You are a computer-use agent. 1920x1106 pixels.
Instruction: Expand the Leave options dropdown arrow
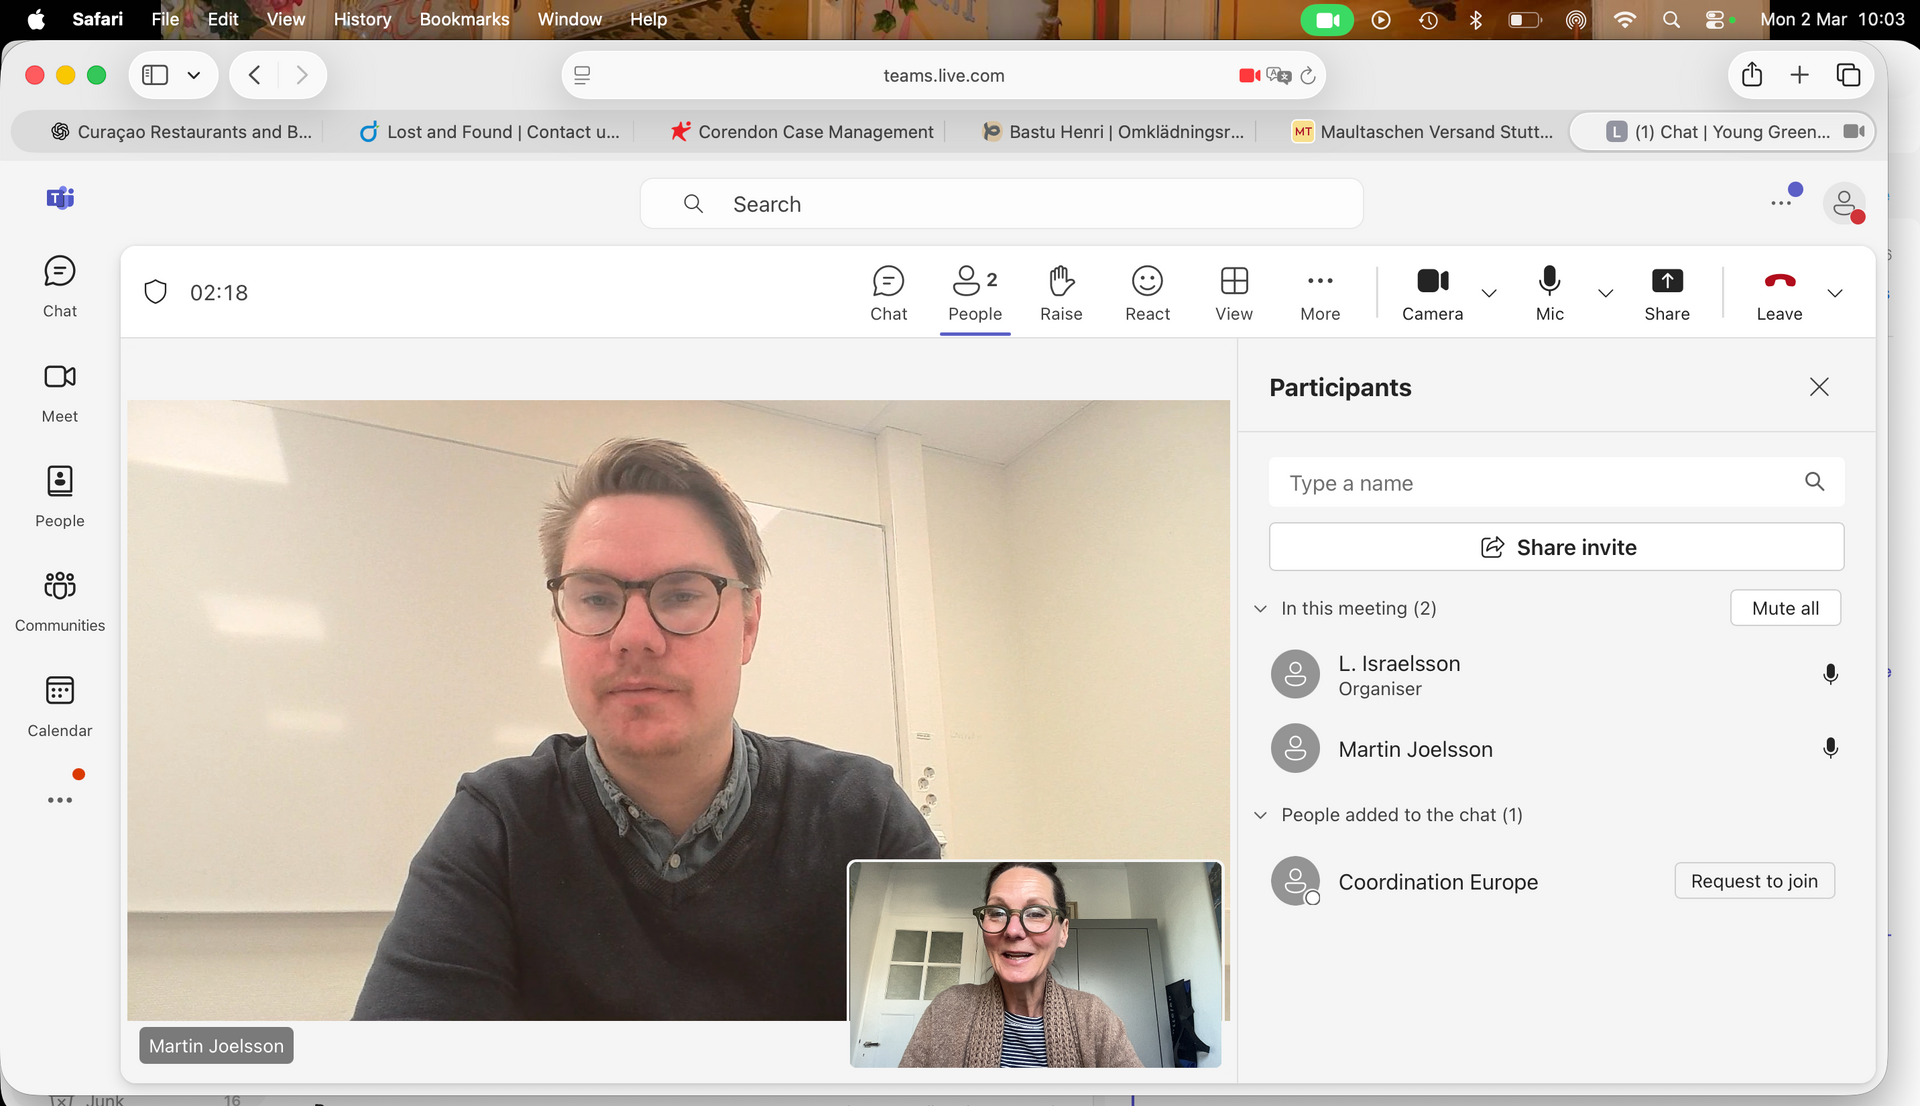(x=1835, y=293)
